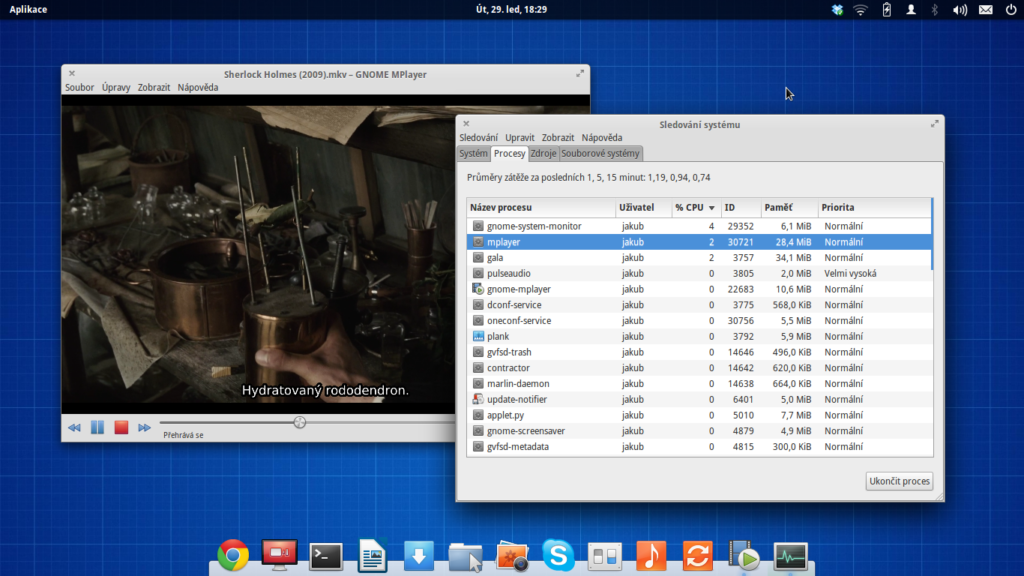Screen dimensions: 1024x576
Task: Open Skype from the dock
Action: tap(558, 555)
